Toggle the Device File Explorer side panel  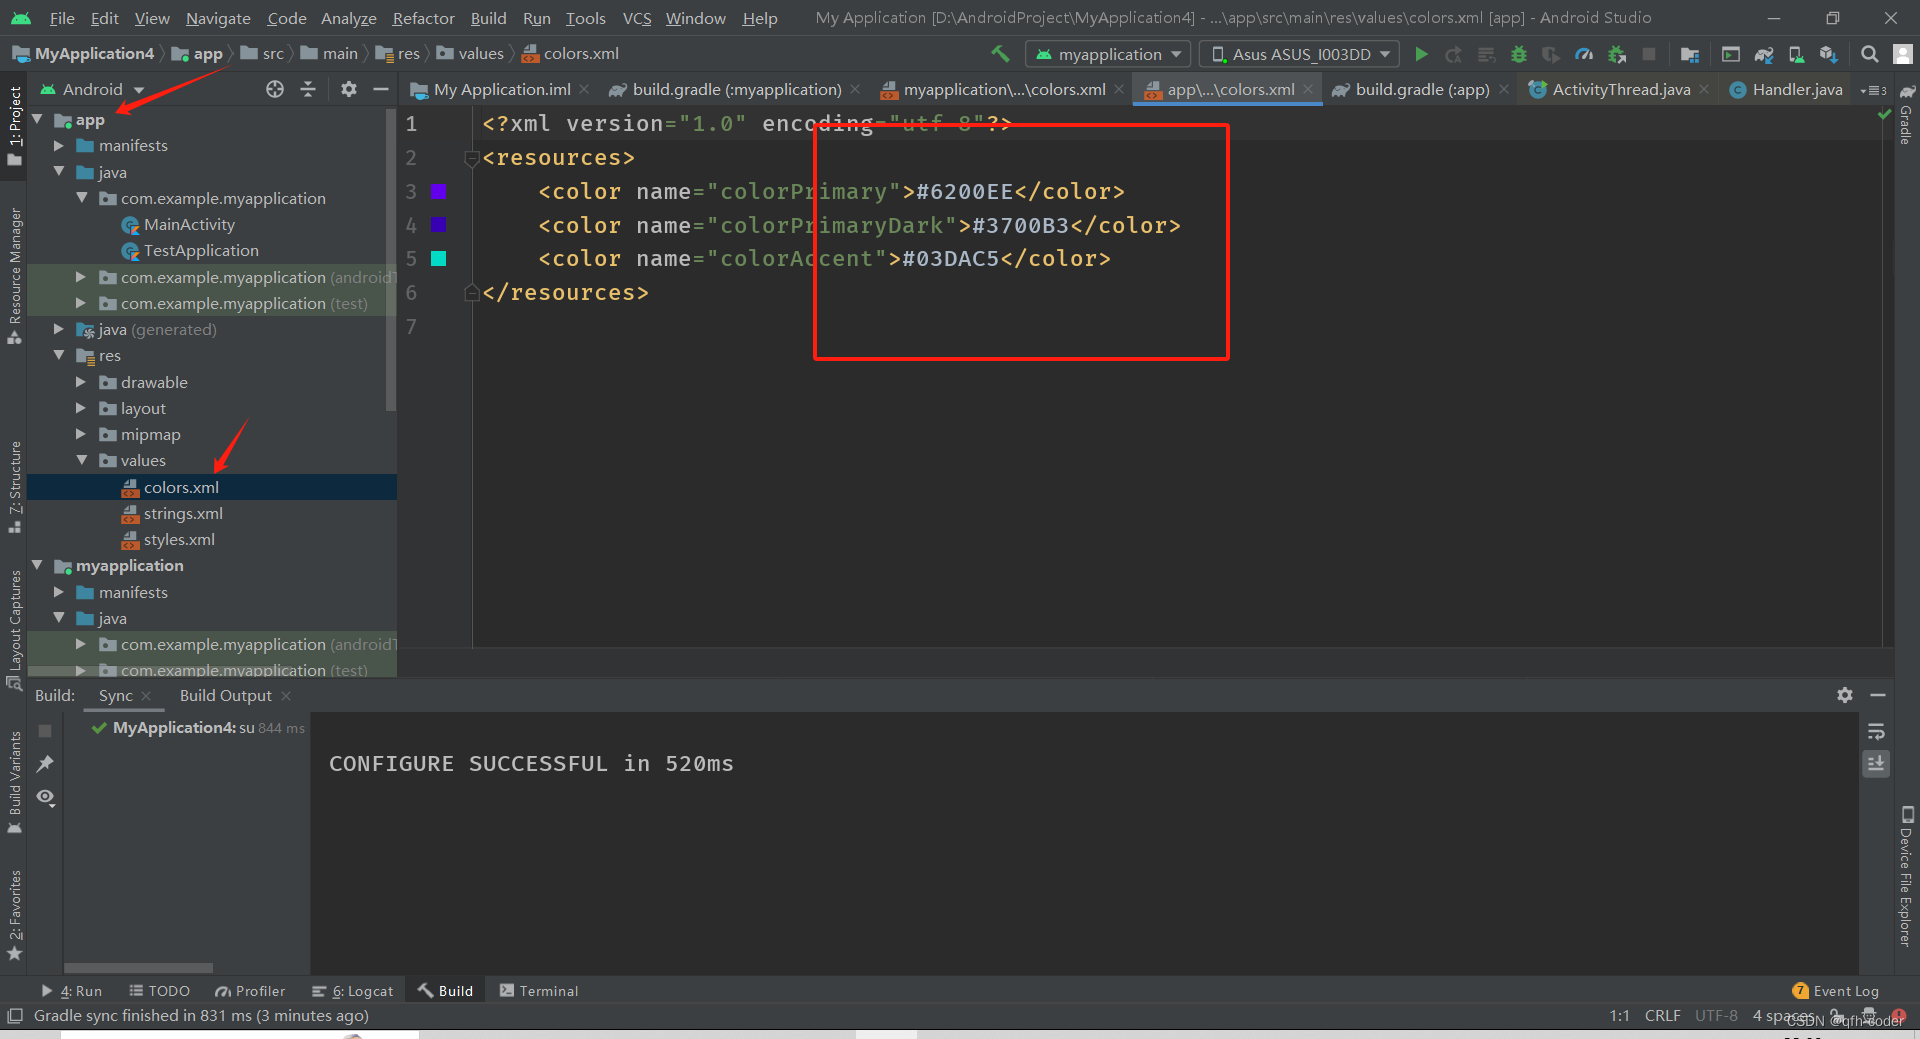pyautogui.click(x=1906, y=876)
